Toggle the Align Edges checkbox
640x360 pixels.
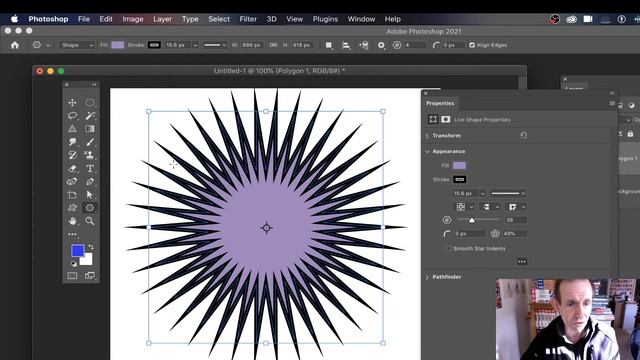click(x=472, y=45)
